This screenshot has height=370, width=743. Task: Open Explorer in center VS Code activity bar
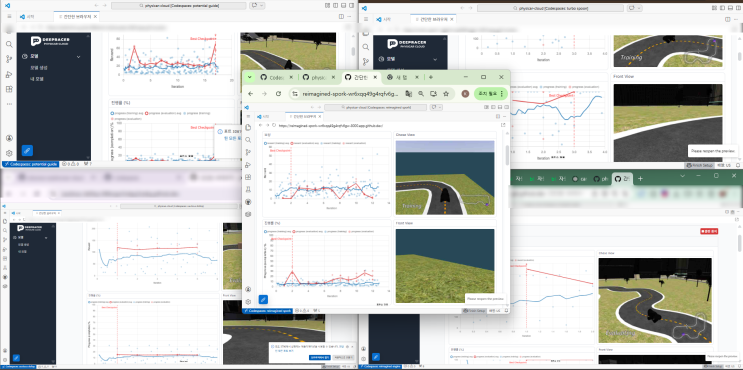tap(248, 127)
